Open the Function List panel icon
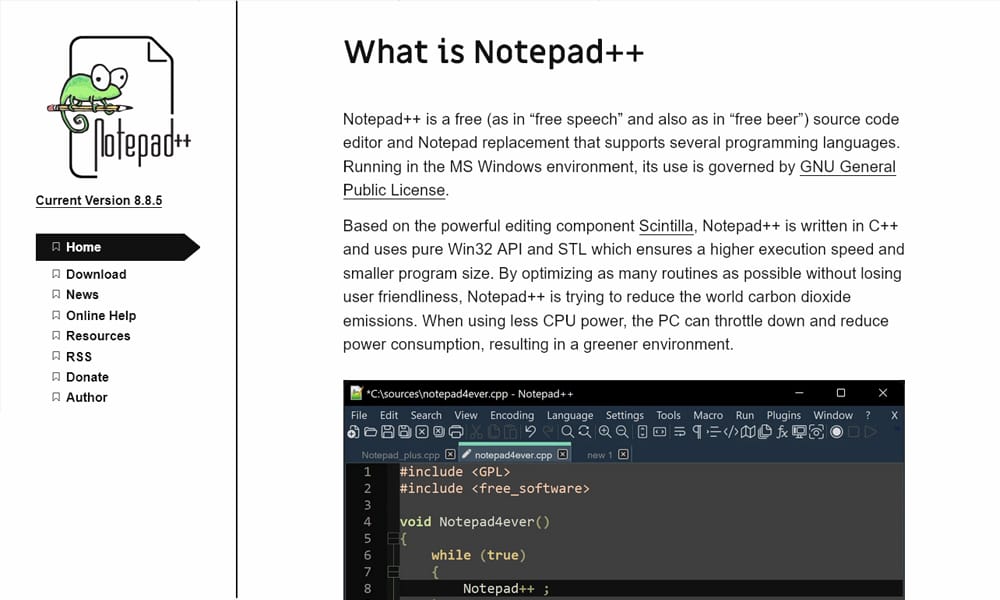Screen dimensions: 1000x600 coord(783,432)
